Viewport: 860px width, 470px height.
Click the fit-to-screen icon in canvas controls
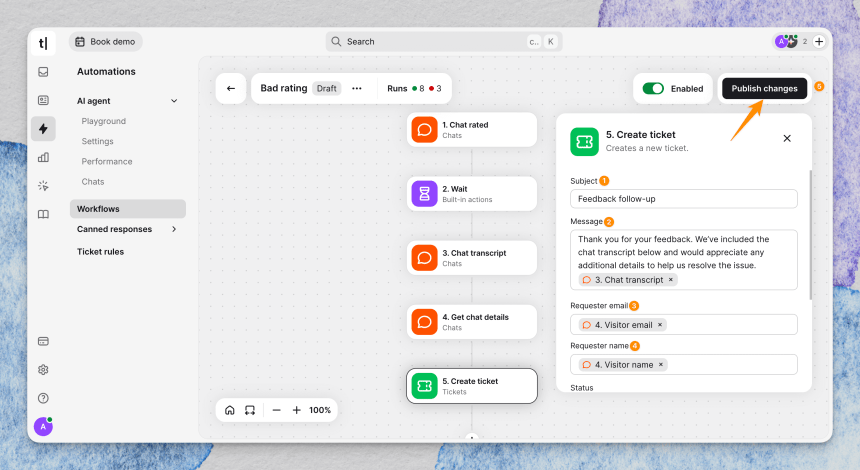[x=250, y=410]
